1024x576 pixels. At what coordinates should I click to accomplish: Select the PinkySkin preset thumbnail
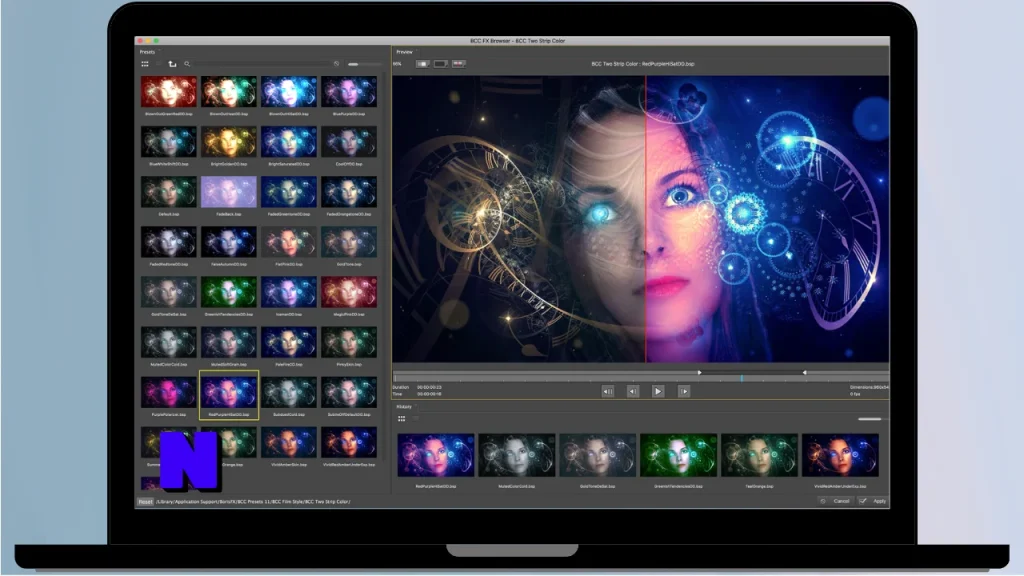tap(349, 342)
